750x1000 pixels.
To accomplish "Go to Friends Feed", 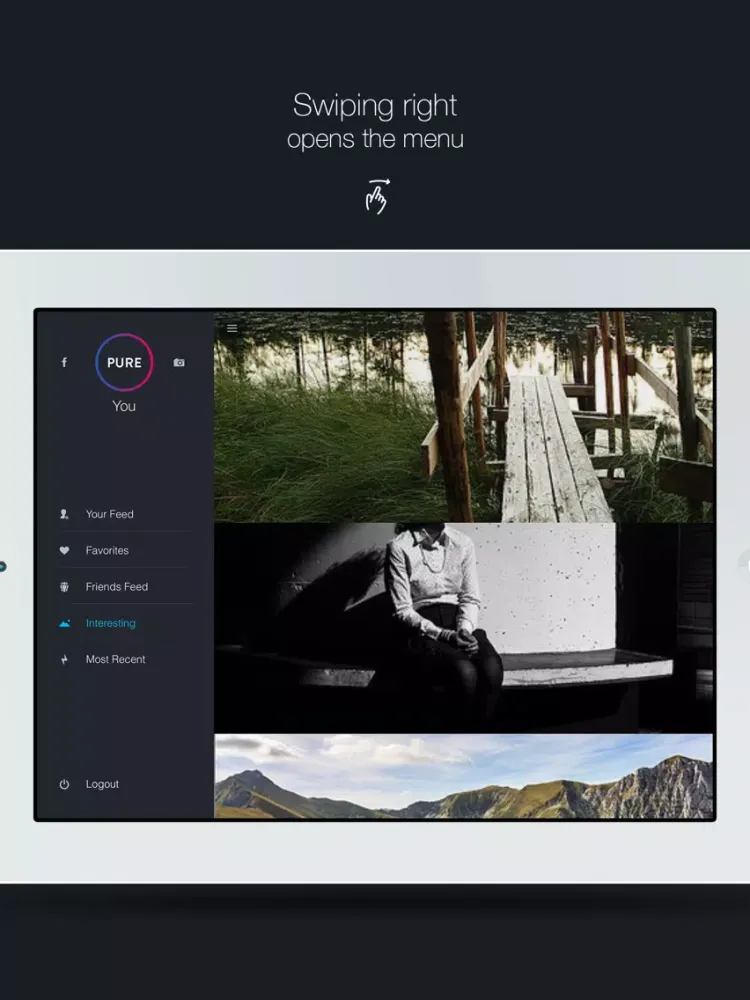I will 117,587.
